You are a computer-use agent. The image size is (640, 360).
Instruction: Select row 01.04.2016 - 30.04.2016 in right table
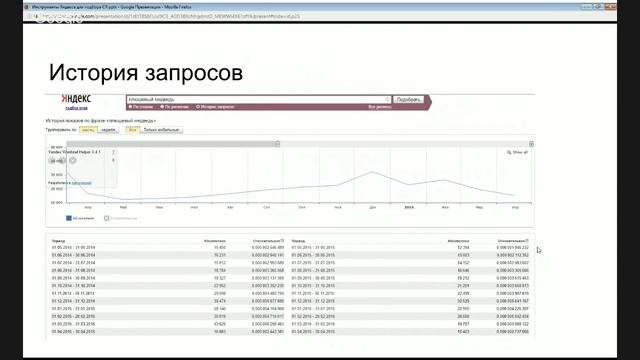pyautogui.click(x=410, y=332)
